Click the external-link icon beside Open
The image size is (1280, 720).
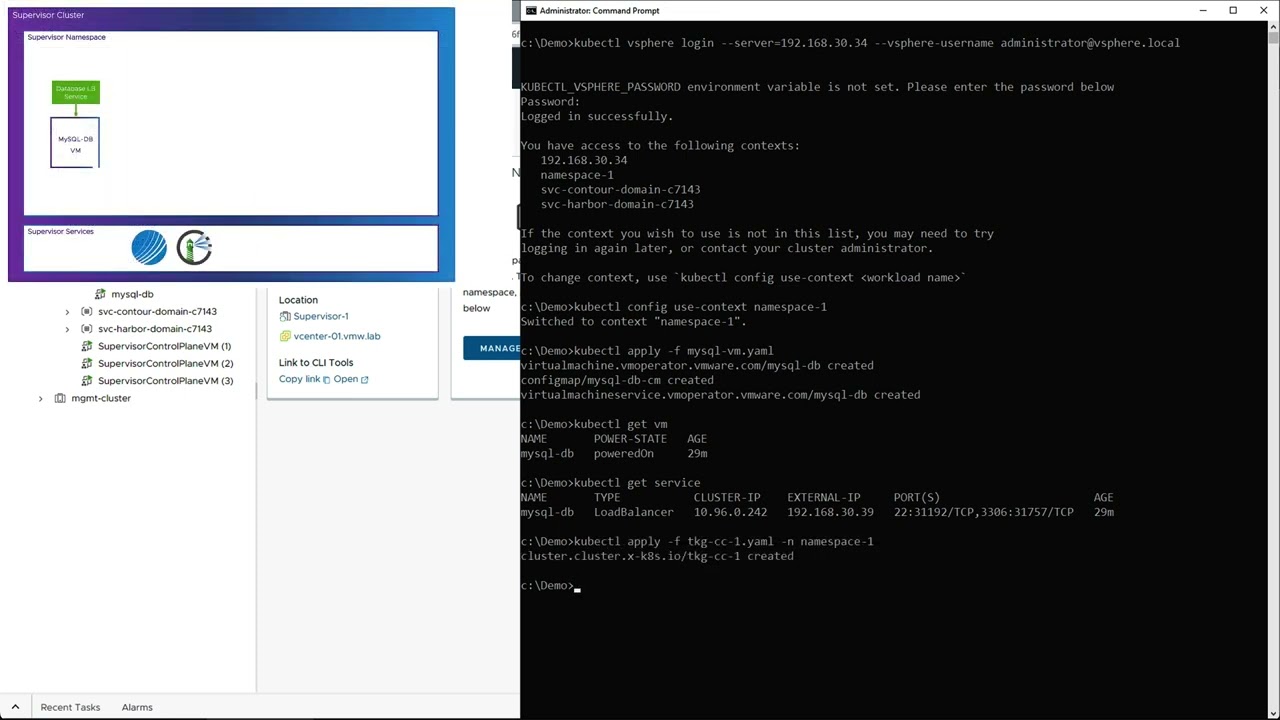(364, 380)
